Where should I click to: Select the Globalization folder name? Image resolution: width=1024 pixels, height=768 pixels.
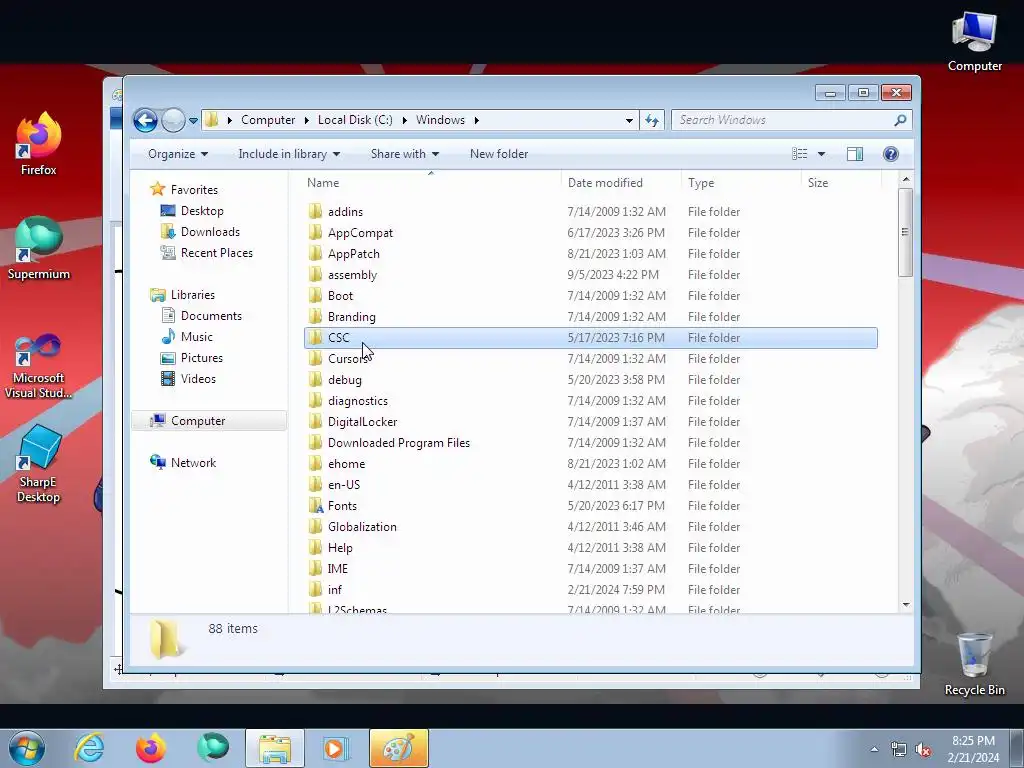coord(362,526)
